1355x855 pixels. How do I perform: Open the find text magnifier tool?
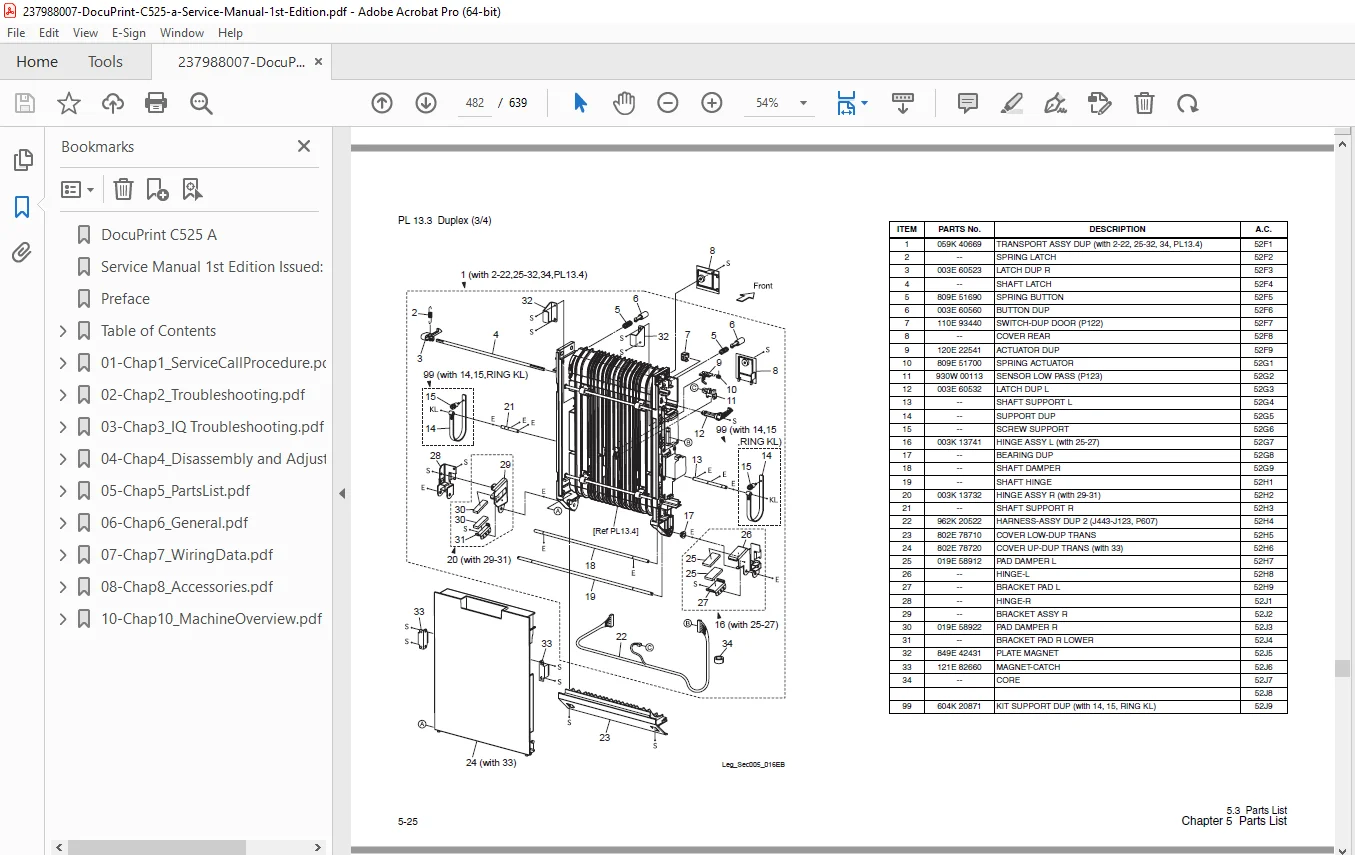tap(201, 103)
